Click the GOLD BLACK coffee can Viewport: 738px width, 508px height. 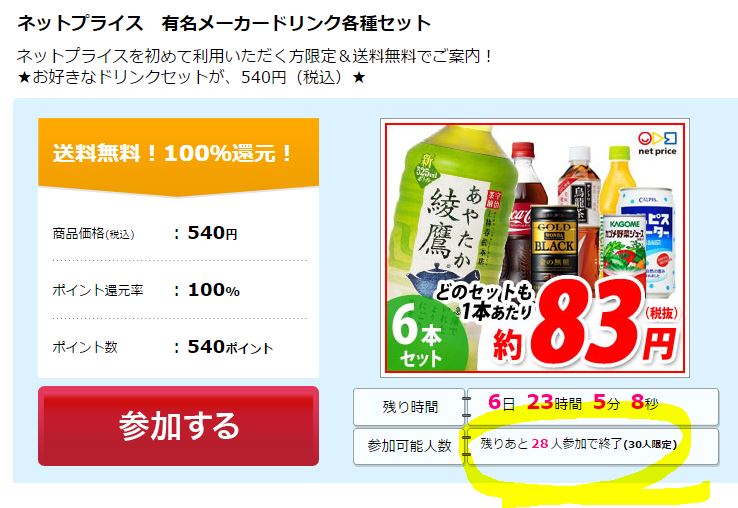click(x=554, y=242)
